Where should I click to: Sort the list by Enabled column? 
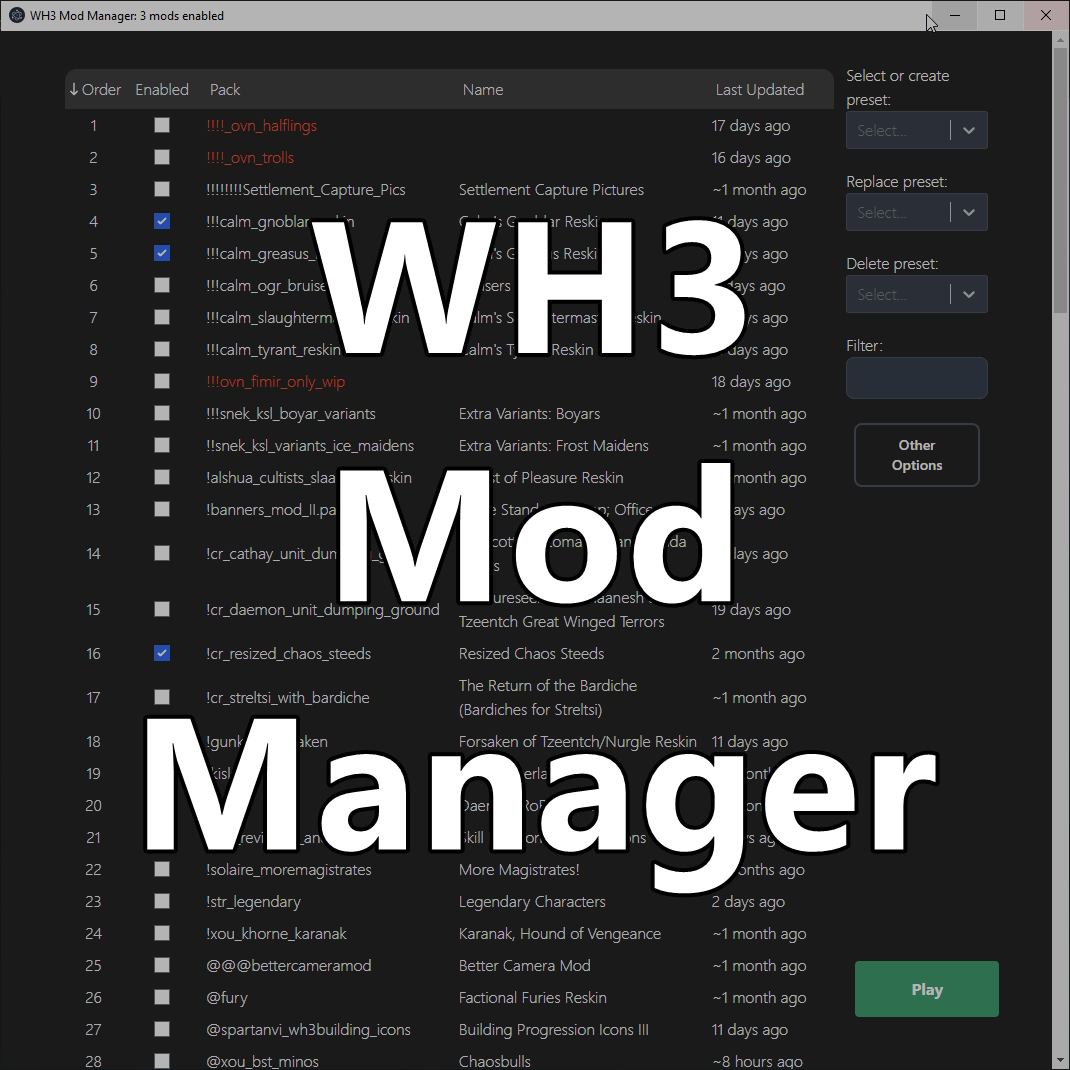[x=162, y=89]
